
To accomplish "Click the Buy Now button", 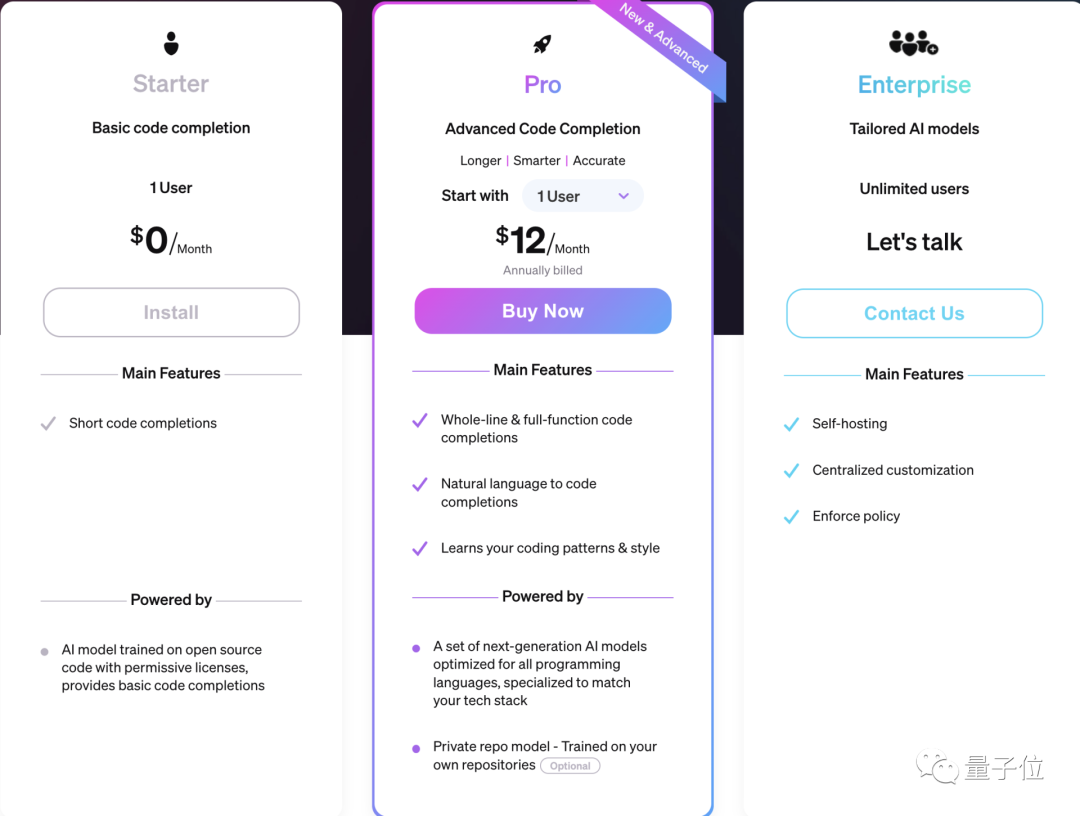I will coord(542,311).
